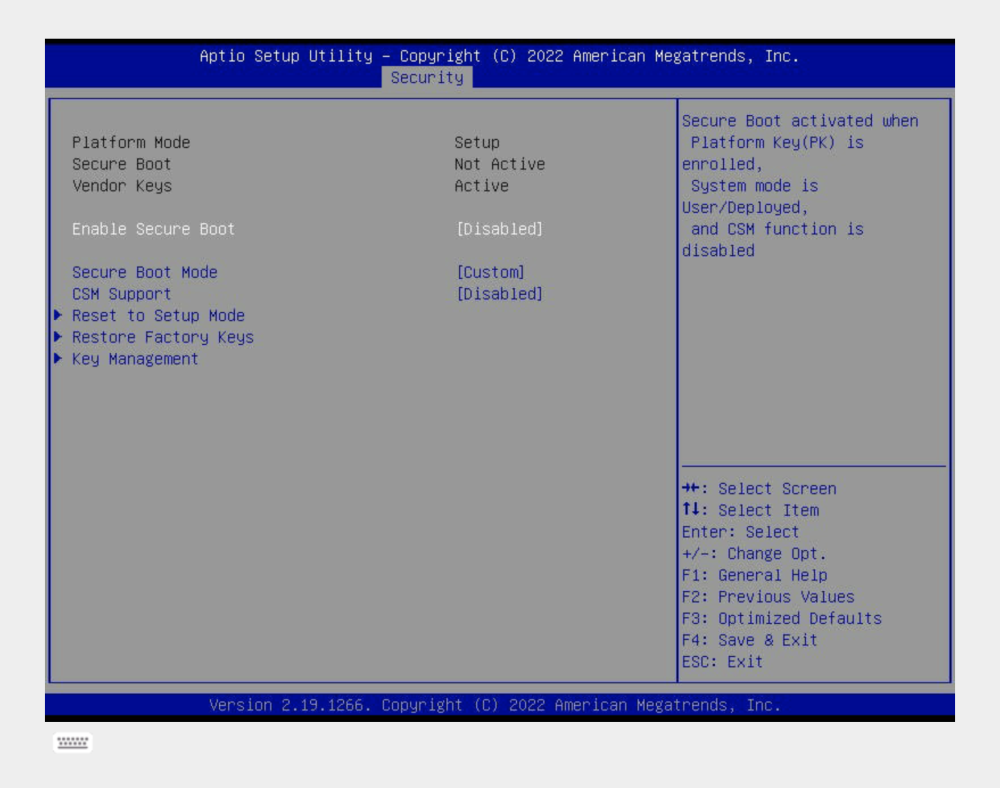Select the CSM Support option
Viewport: 1000px width, 788px height.
click(121, 294)
